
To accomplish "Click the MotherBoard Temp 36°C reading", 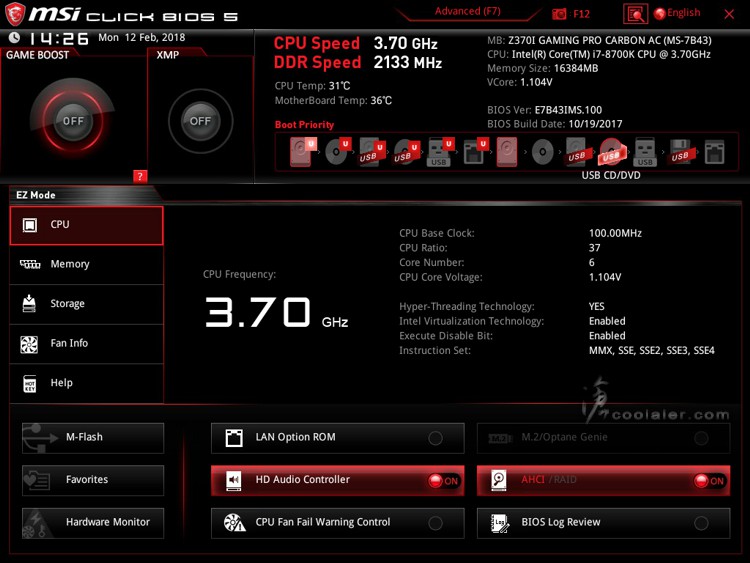I will click(x=333, y=100).
